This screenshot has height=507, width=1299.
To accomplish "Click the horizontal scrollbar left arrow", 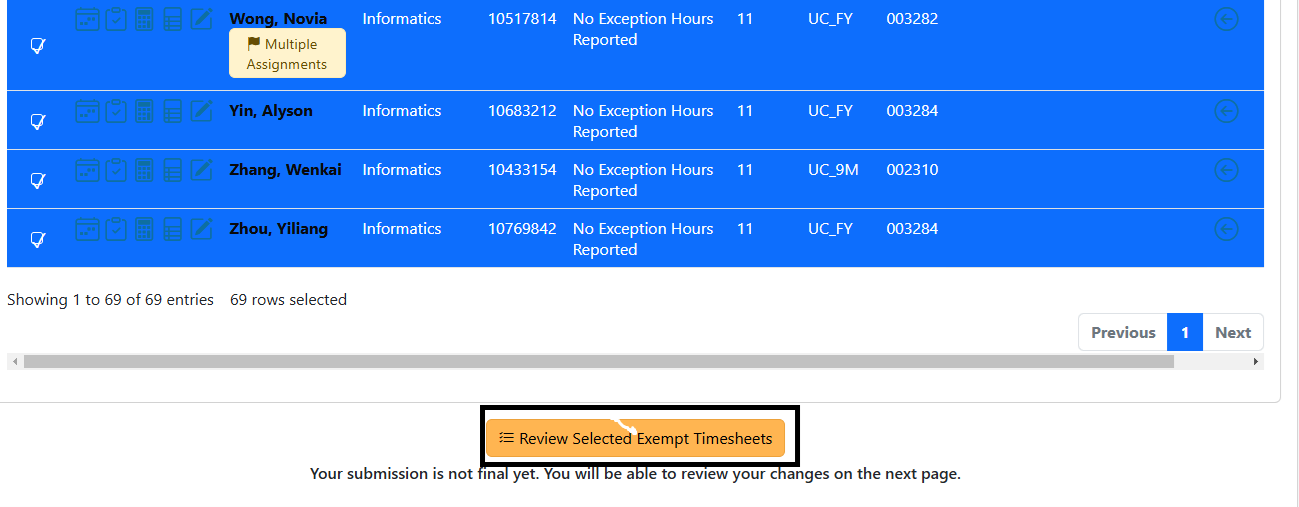I will 12,361.
